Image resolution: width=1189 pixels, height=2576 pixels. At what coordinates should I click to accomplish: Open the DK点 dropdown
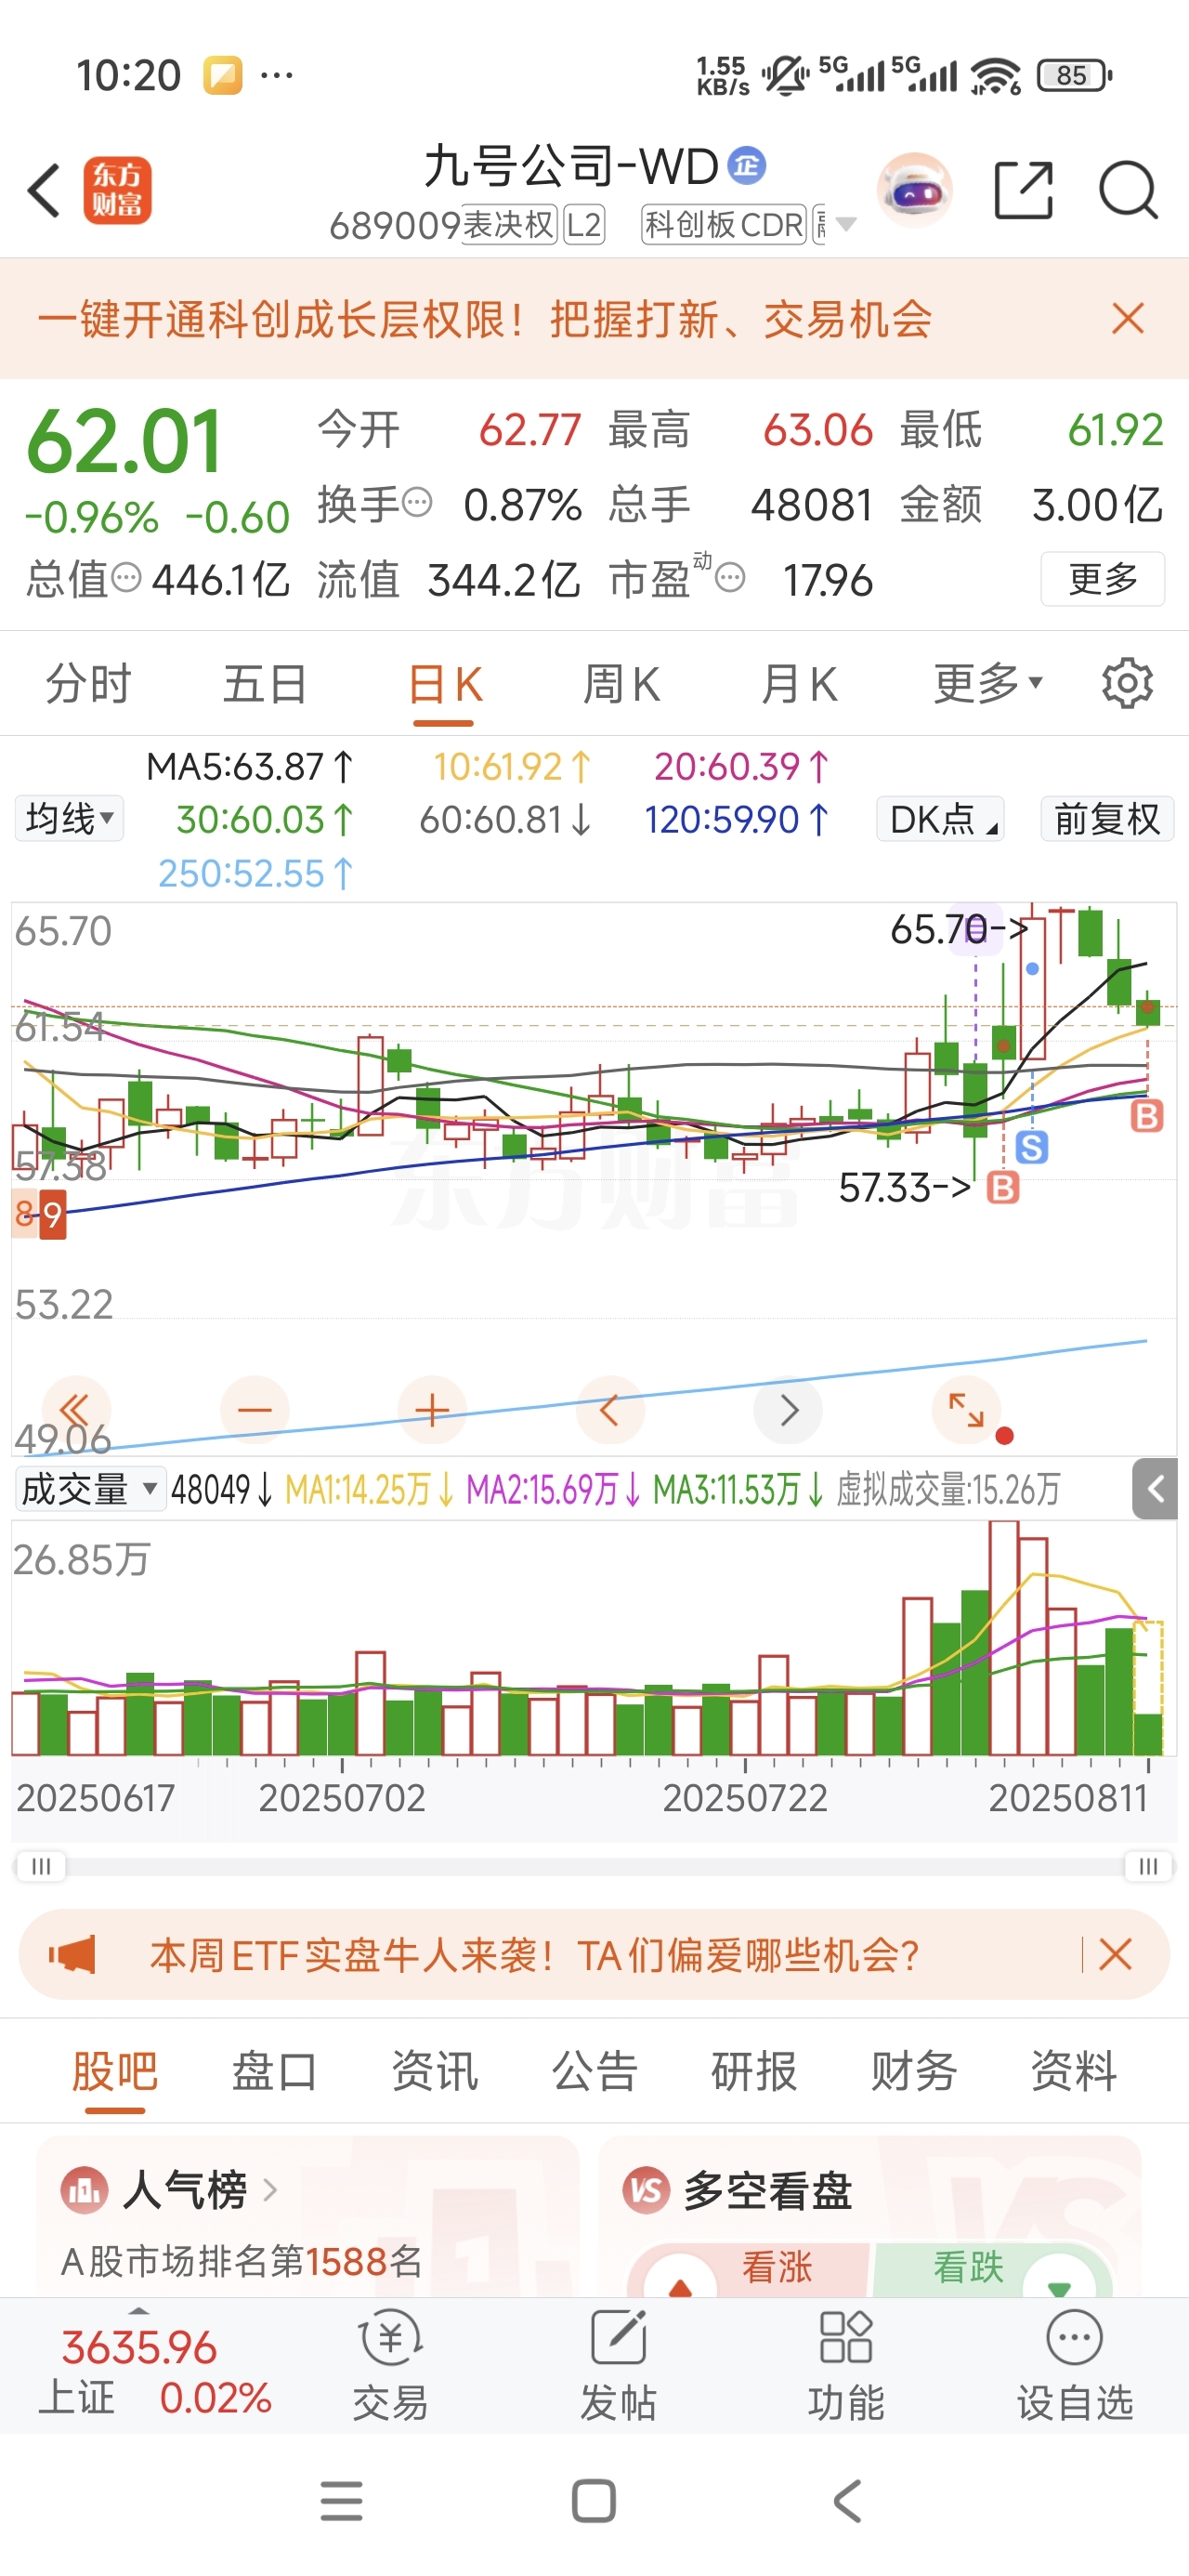pyautogui.click(x=941, y=819)
